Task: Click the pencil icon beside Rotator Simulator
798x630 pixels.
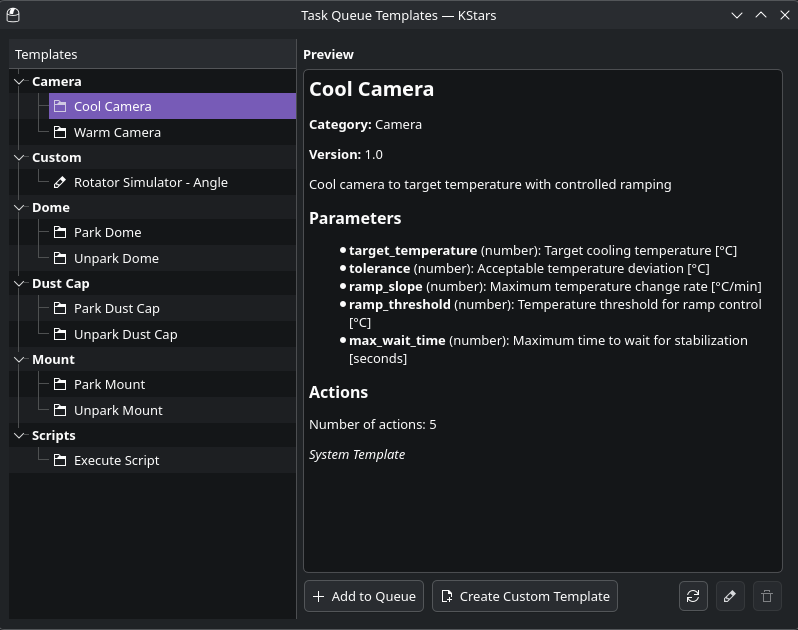Action: [60, 182]
